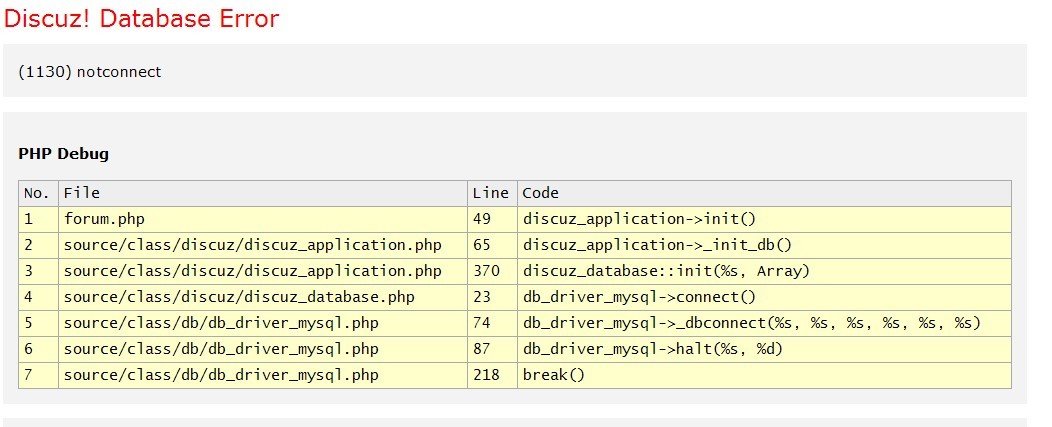The image size is (1052, 427).
Task: Click the 'discuz_database::init(%s, Array)' code cell
Action: tap(764, 271)
